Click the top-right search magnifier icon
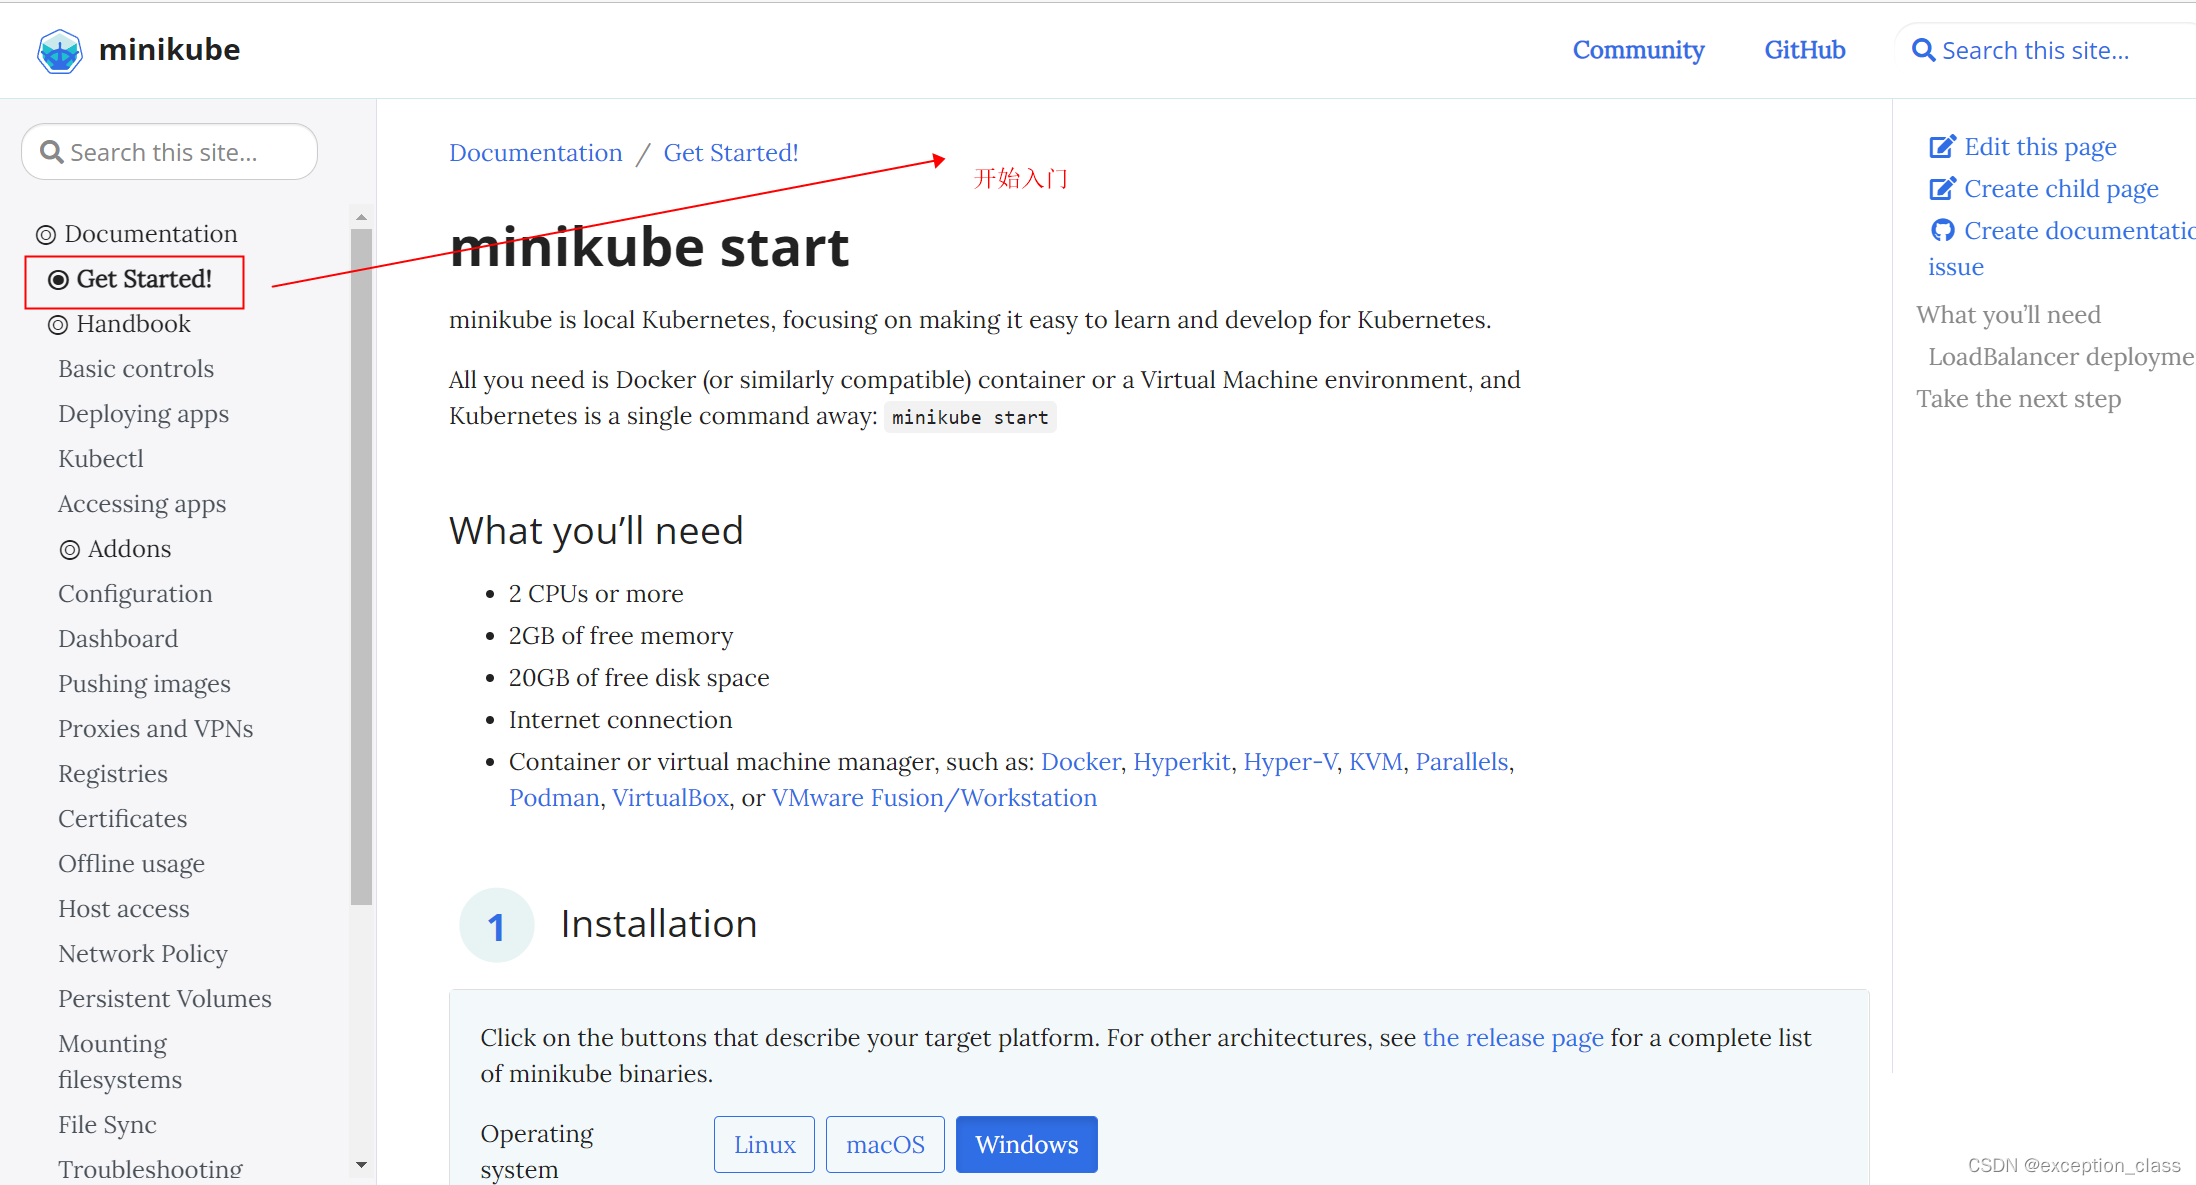The width and height of the screenshot is (2196, 1185). 1923,50
